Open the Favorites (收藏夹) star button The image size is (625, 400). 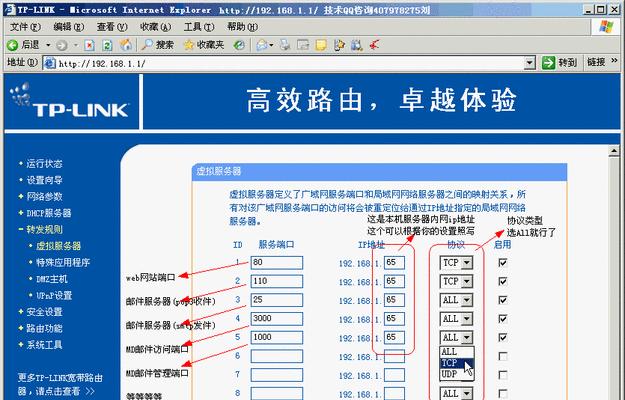point(204,45)
